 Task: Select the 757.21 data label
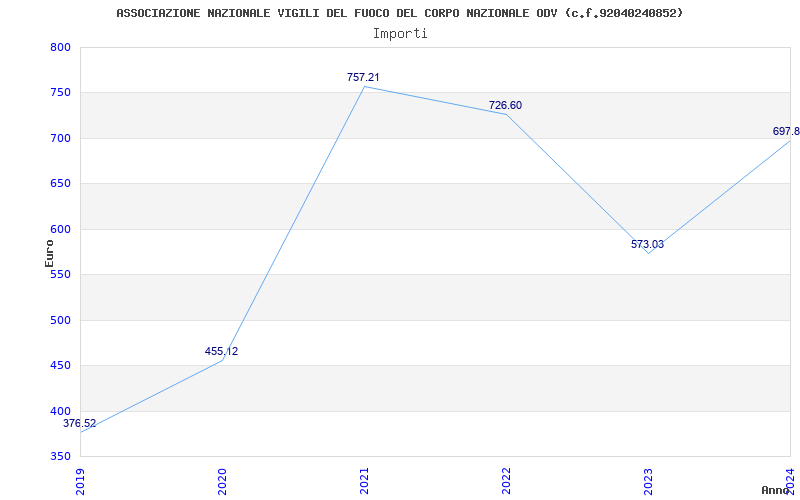click(363, 78)
